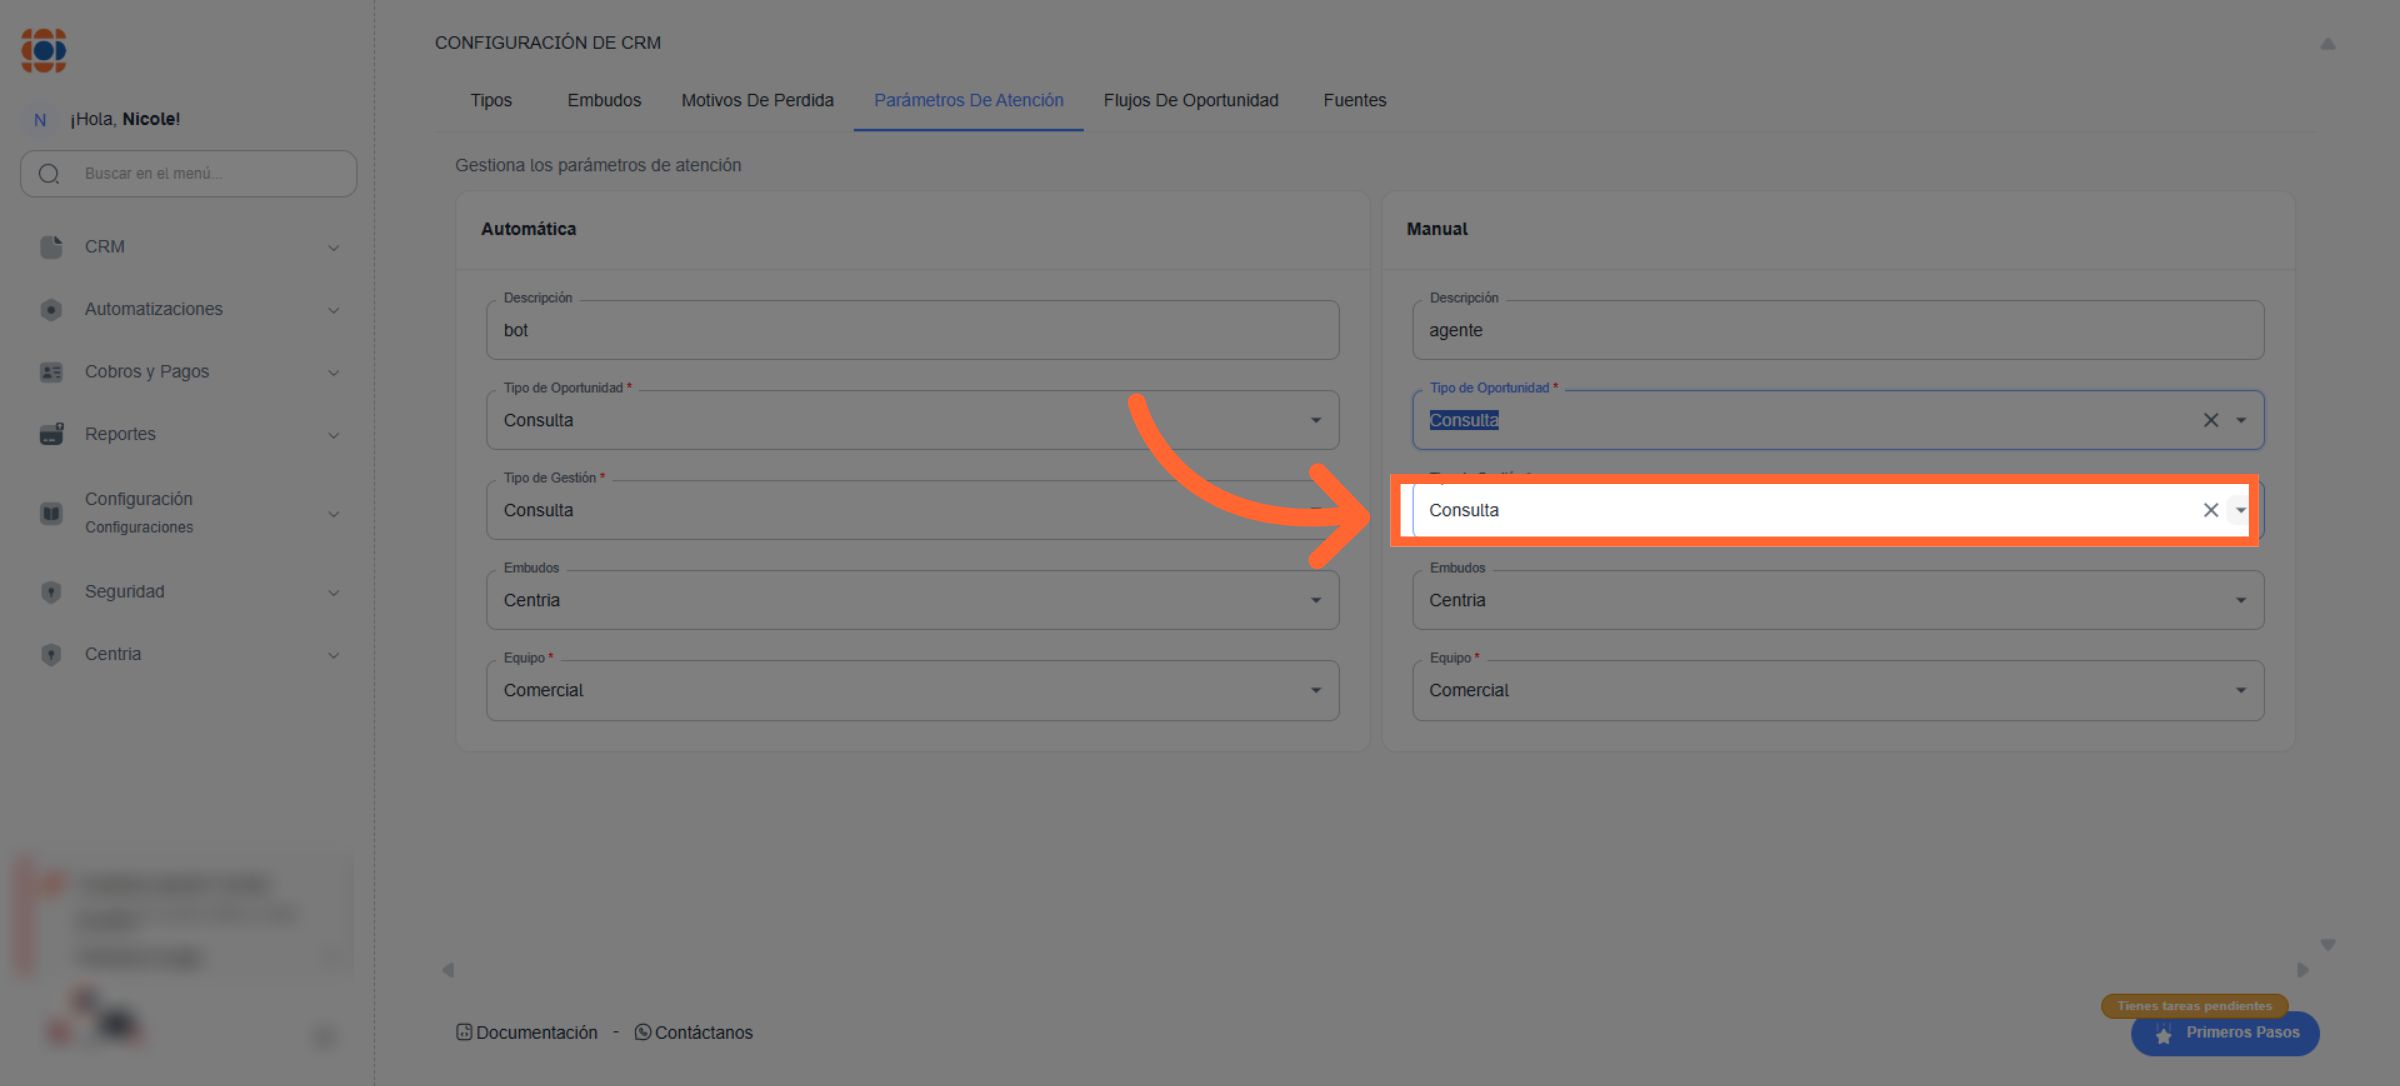Open Manual Embudos dropdown arrow

pyautogui.click(x=2240, y=600)
